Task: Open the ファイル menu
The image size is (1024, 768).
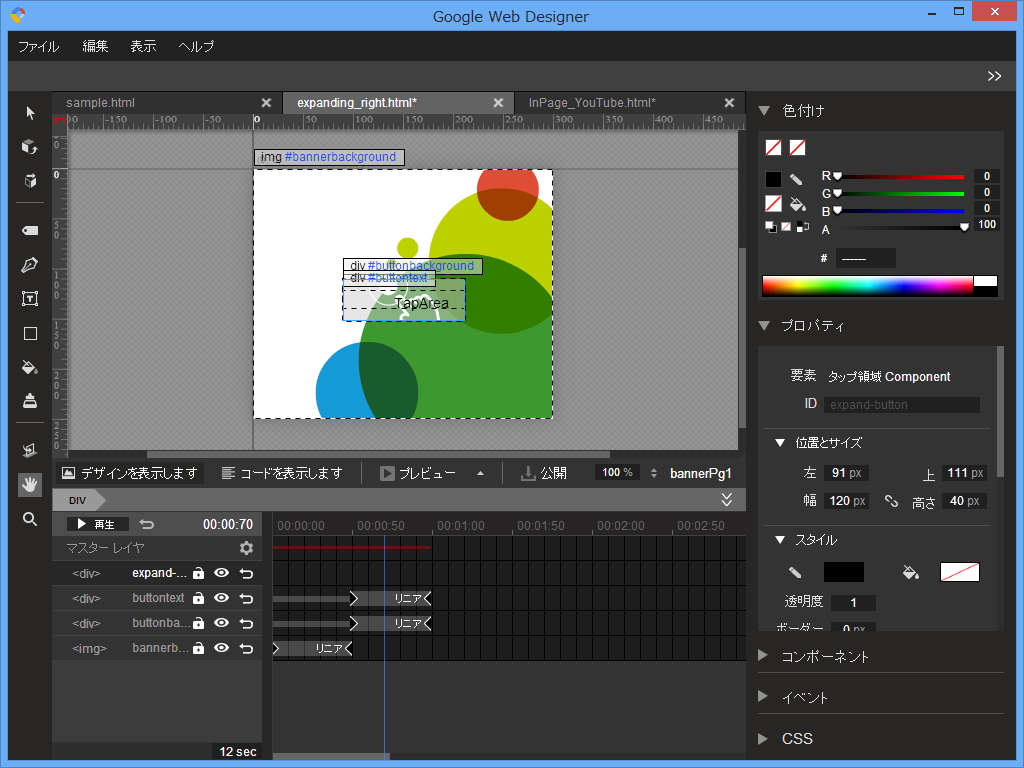Action: coord(38,46)
